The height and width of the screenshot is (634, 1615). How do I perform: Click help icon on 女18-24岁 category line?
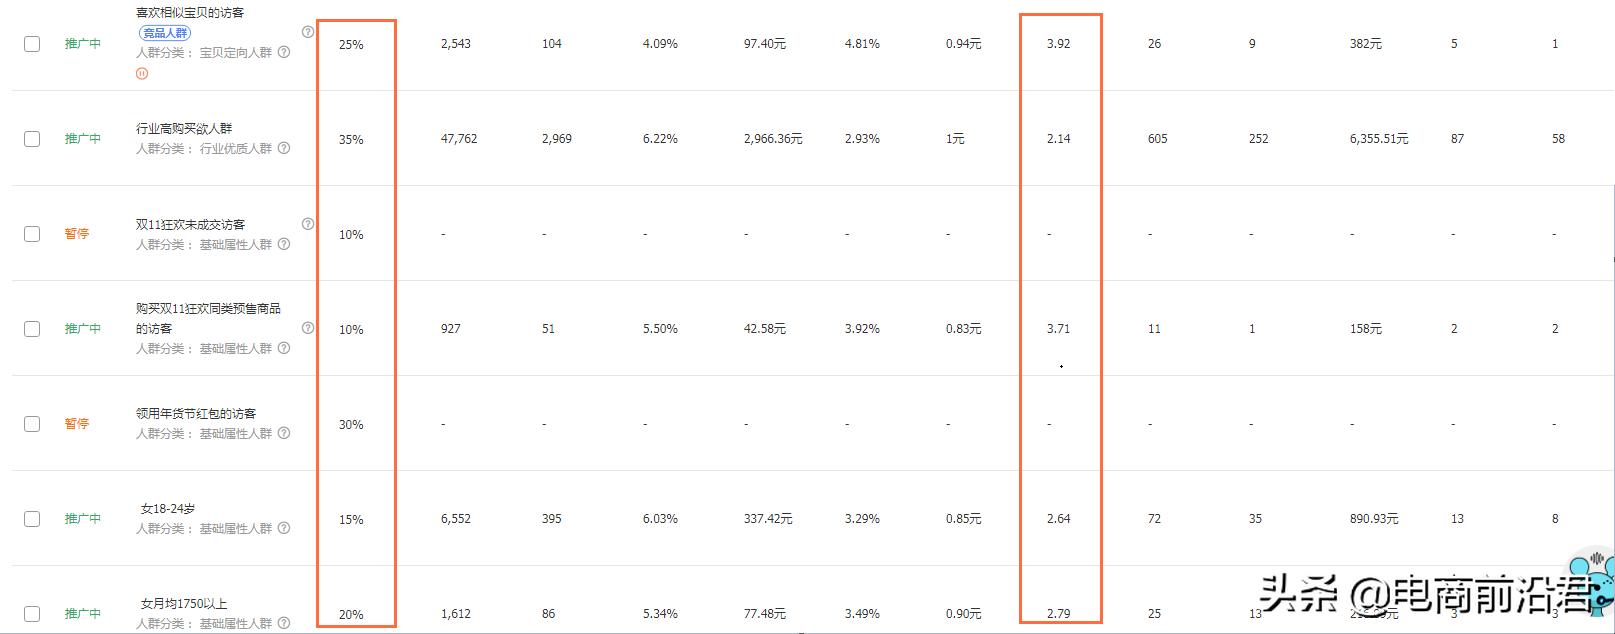[x=284, y=528]
